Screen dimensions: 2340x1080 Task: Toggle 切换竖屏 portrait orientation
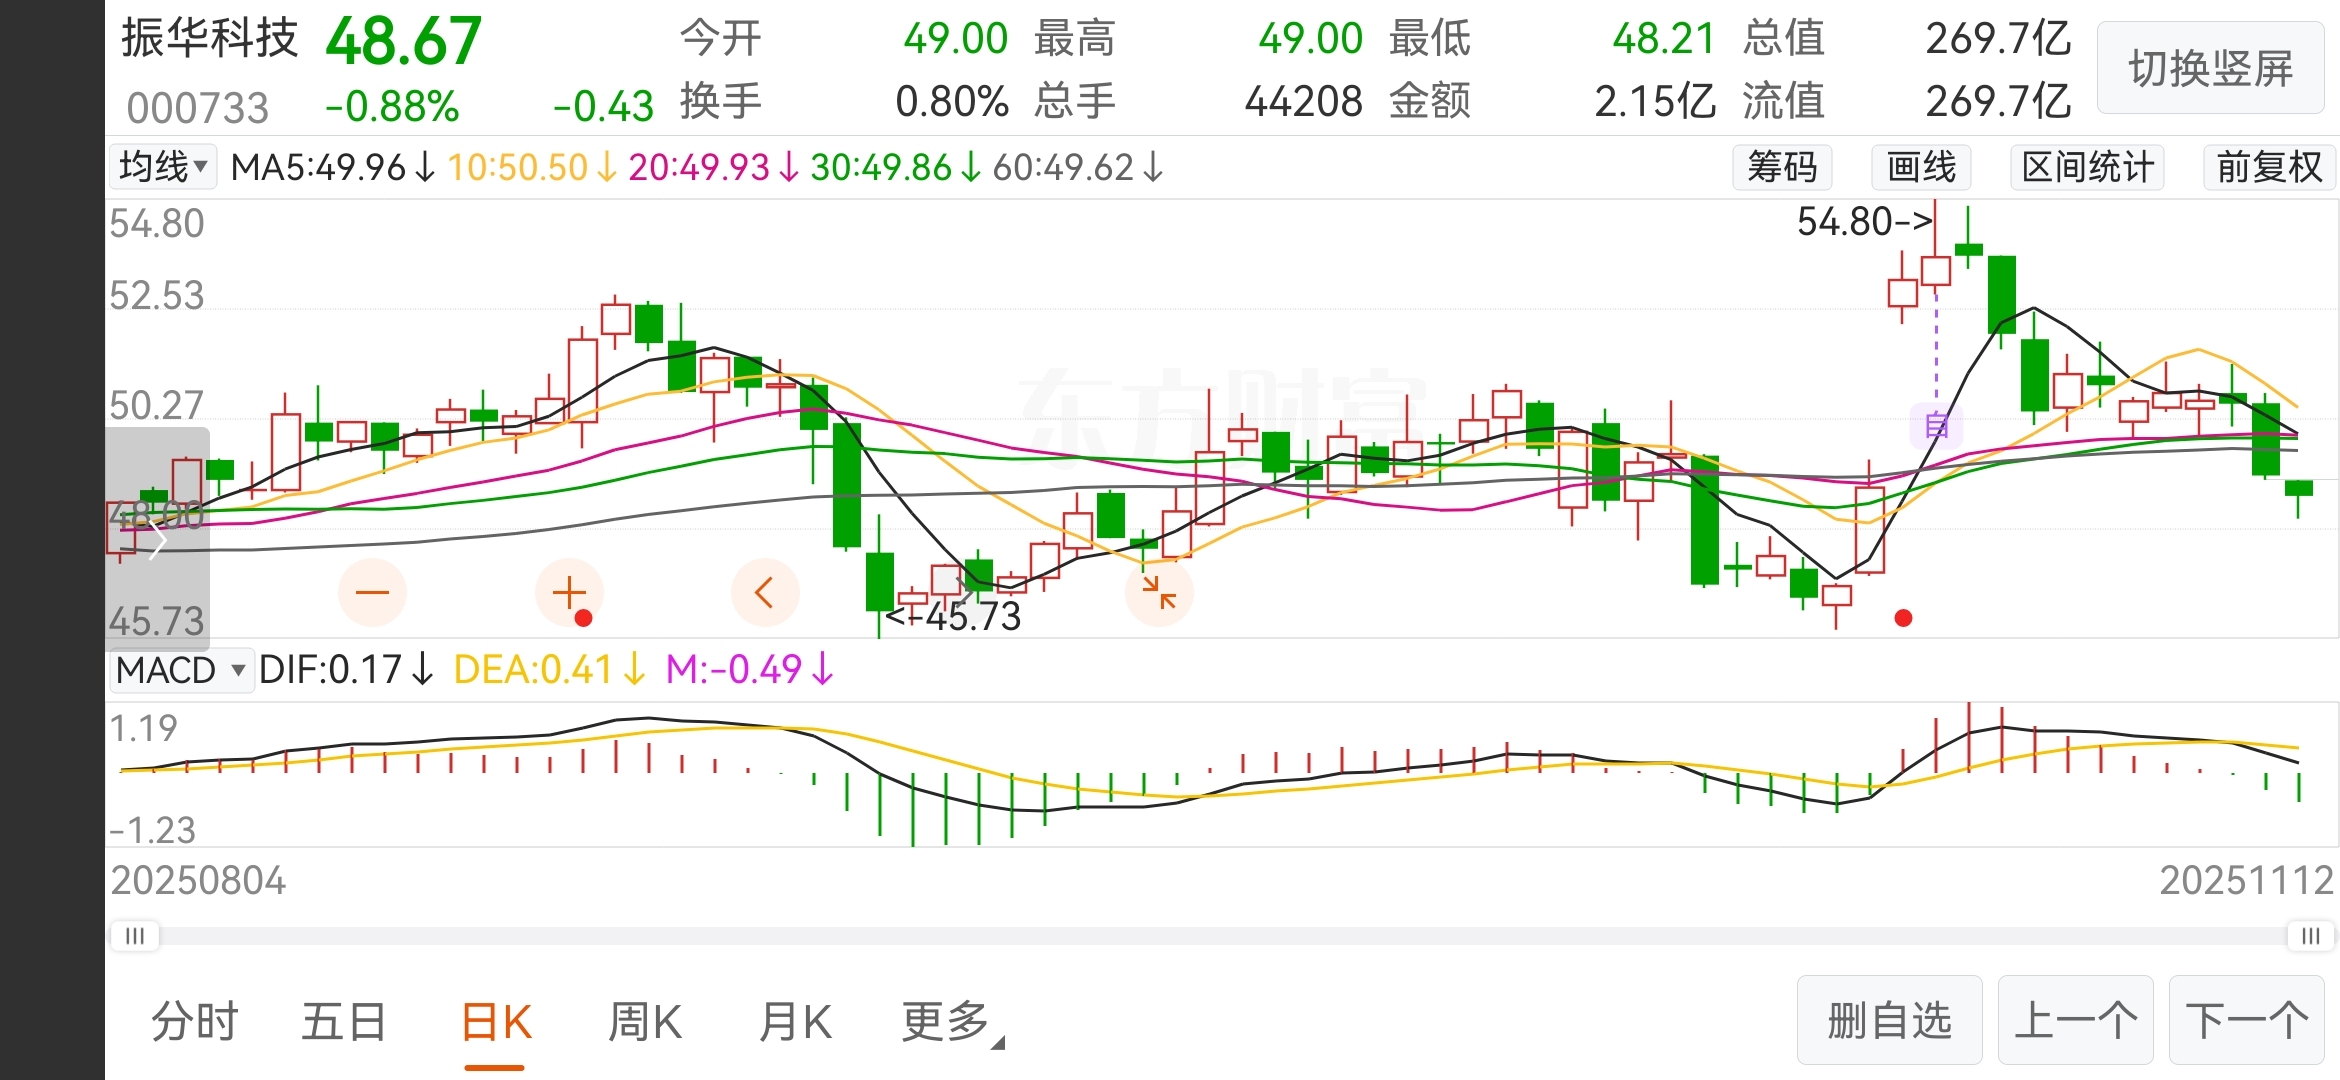click(x=2210, y=68)
